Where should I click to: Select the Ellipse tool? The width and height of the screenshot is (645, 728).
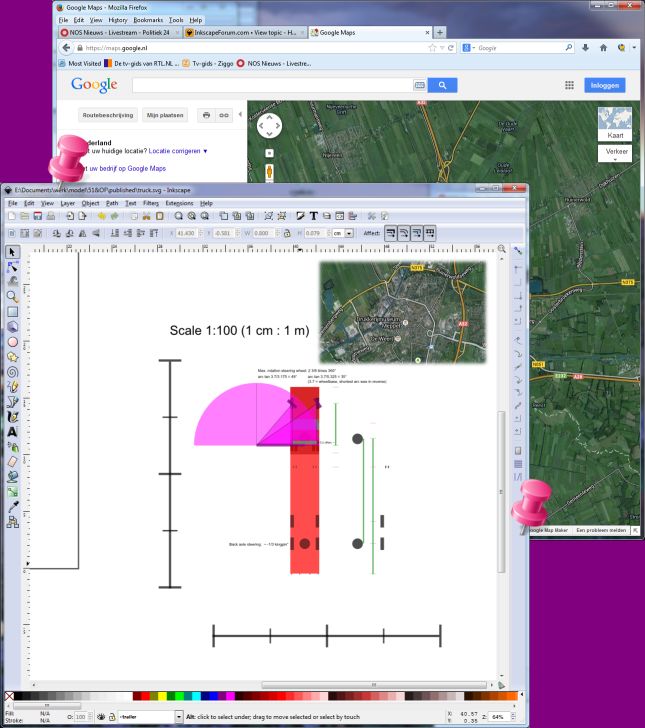(13, 340)
